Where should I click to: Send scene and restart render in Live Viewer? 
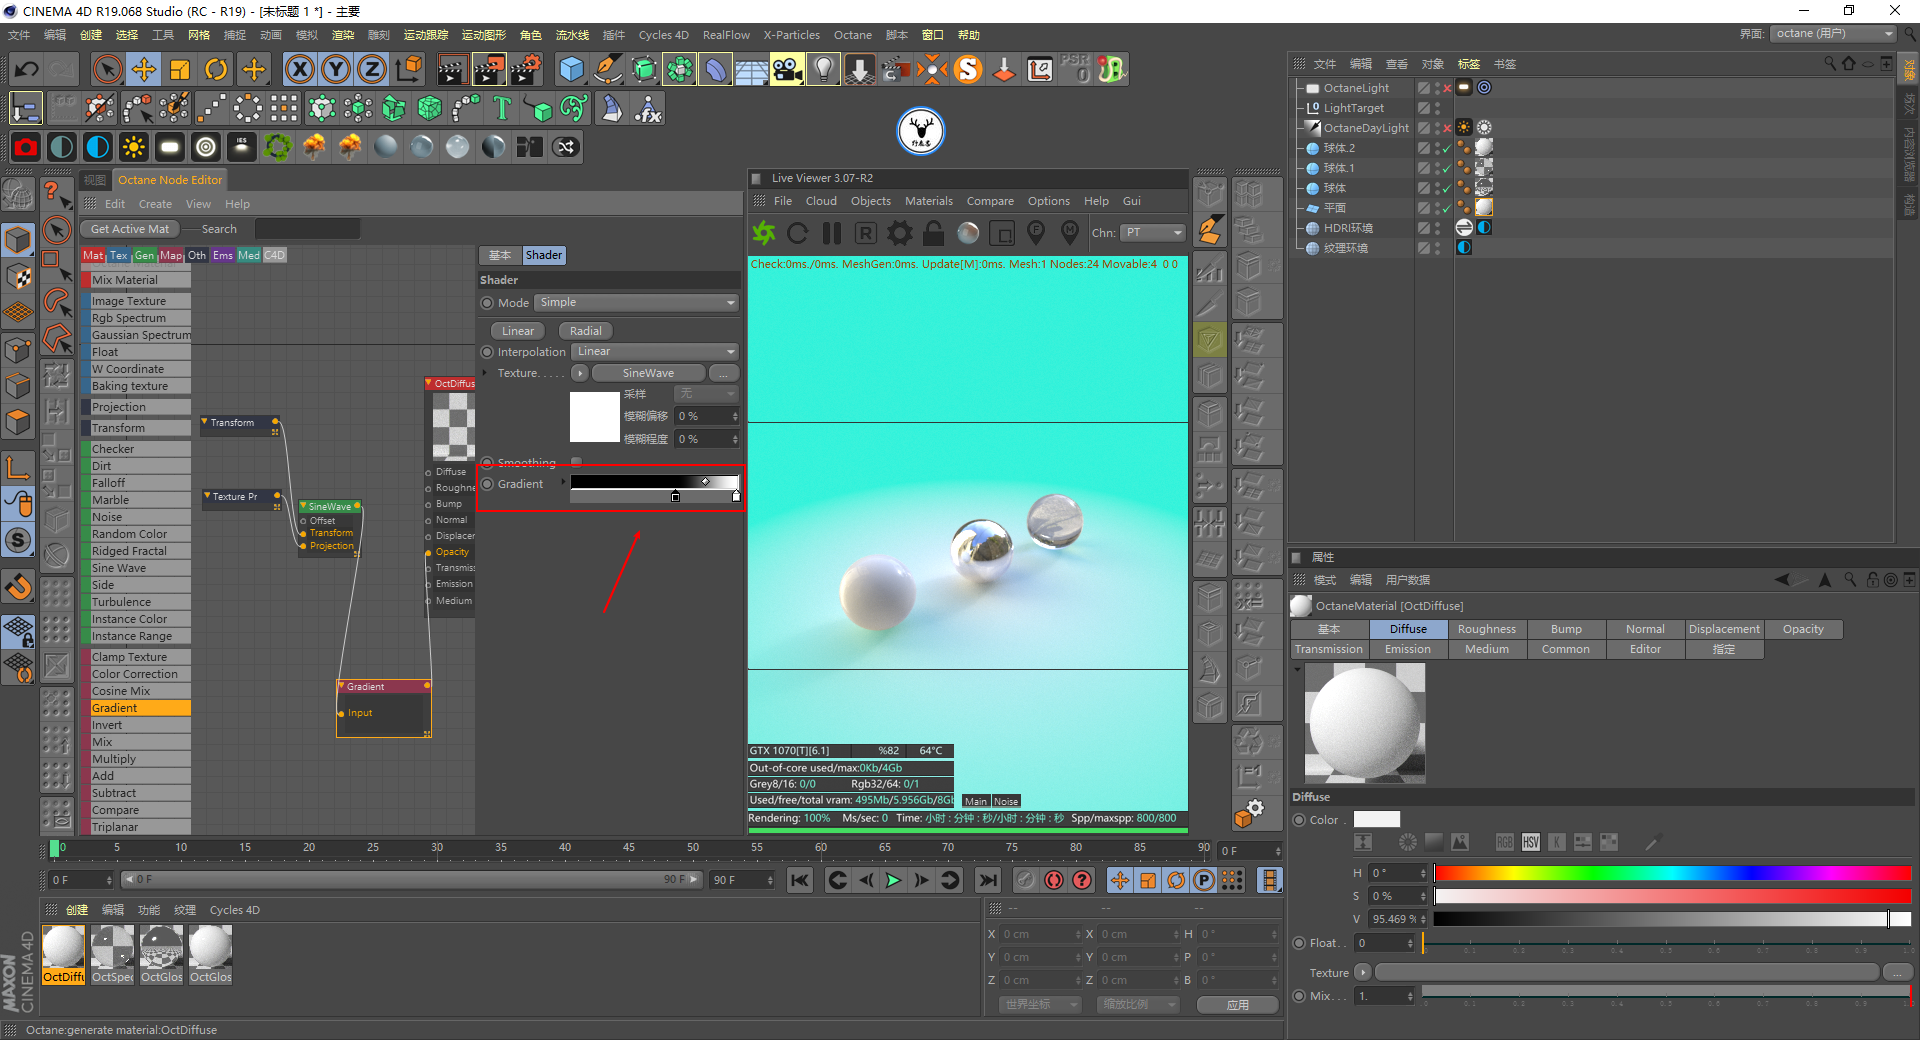point(764,233)
